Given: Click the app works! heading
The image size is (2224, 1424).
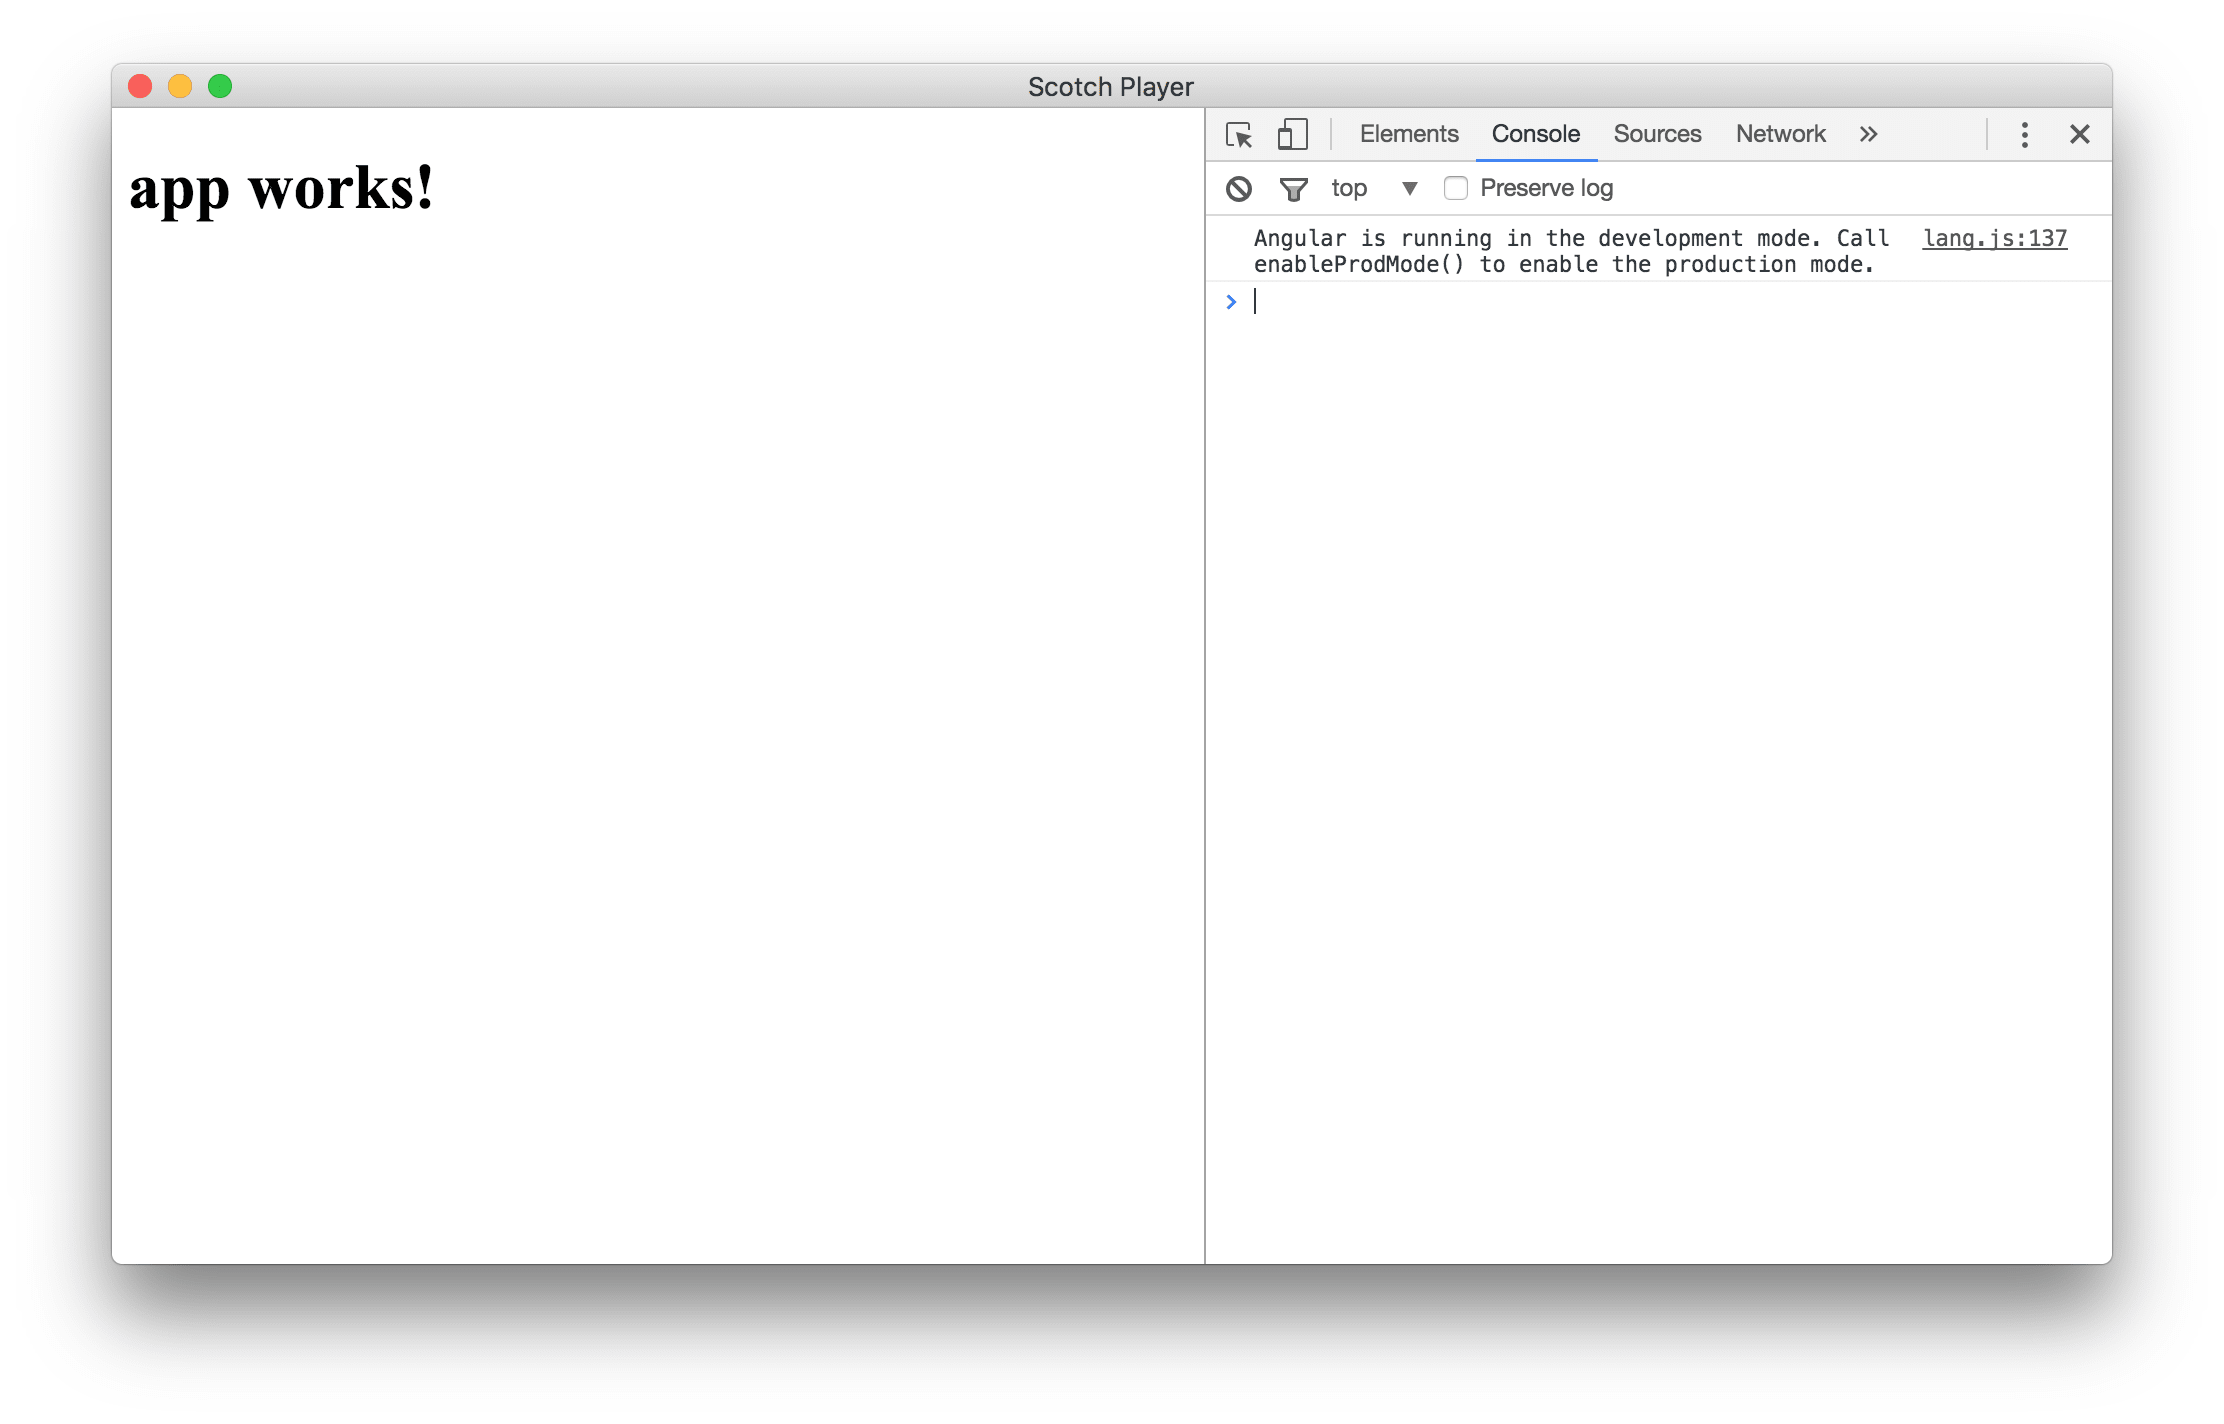Looking at the screenshot, I should point(281,189).
